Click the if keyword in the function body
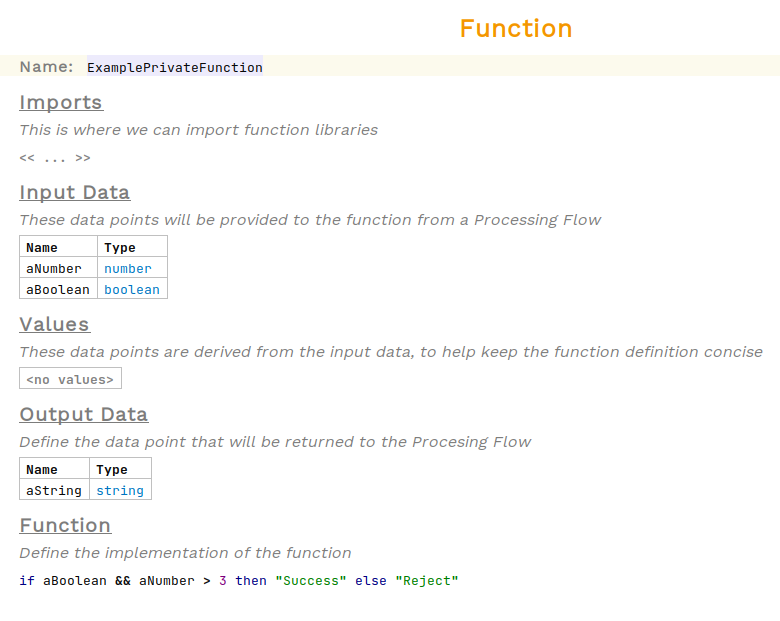This screenshot has width=780, height=621. click(27, 581)
